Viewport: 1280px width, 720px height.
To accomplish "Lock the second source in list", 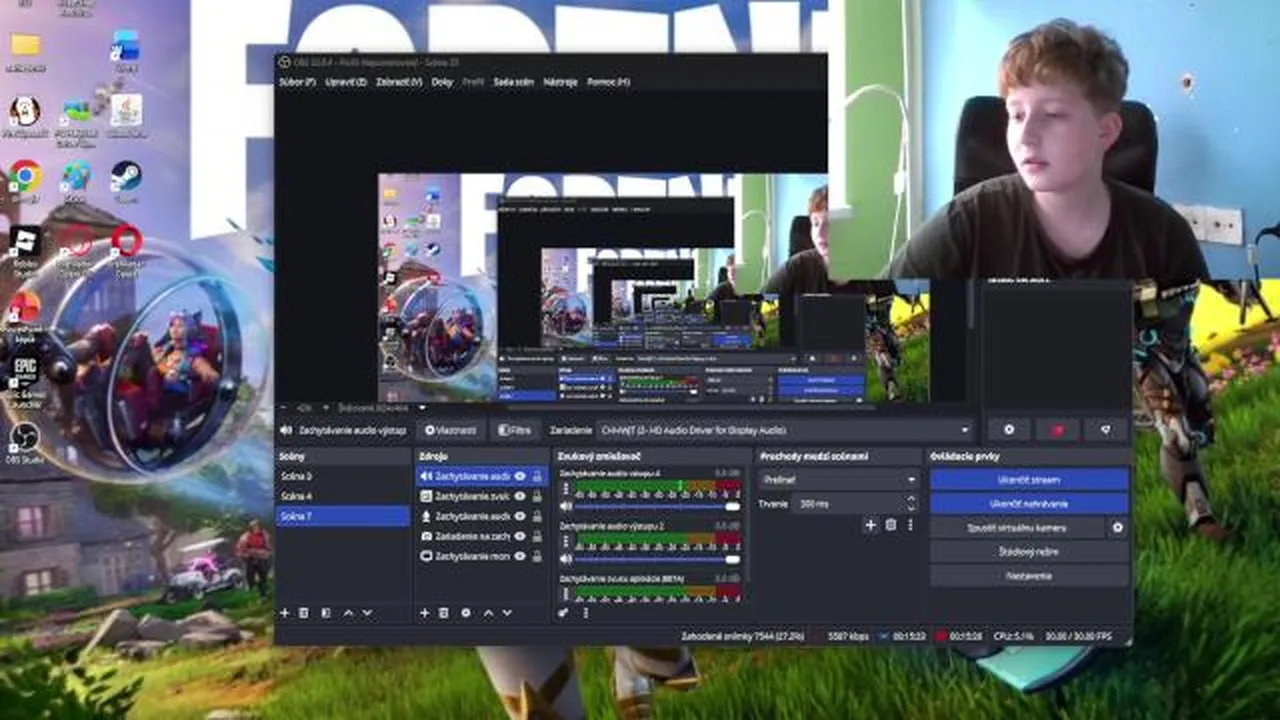I will 537,496.
